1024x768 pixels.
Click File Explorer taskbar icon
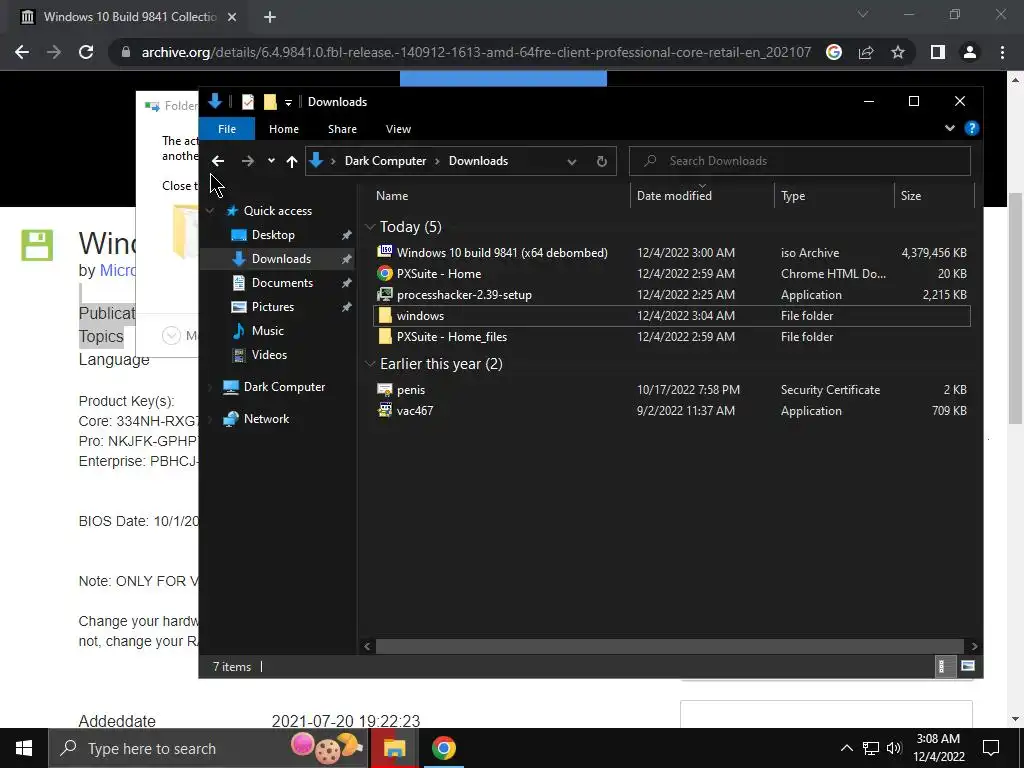(x=394, y=748)
